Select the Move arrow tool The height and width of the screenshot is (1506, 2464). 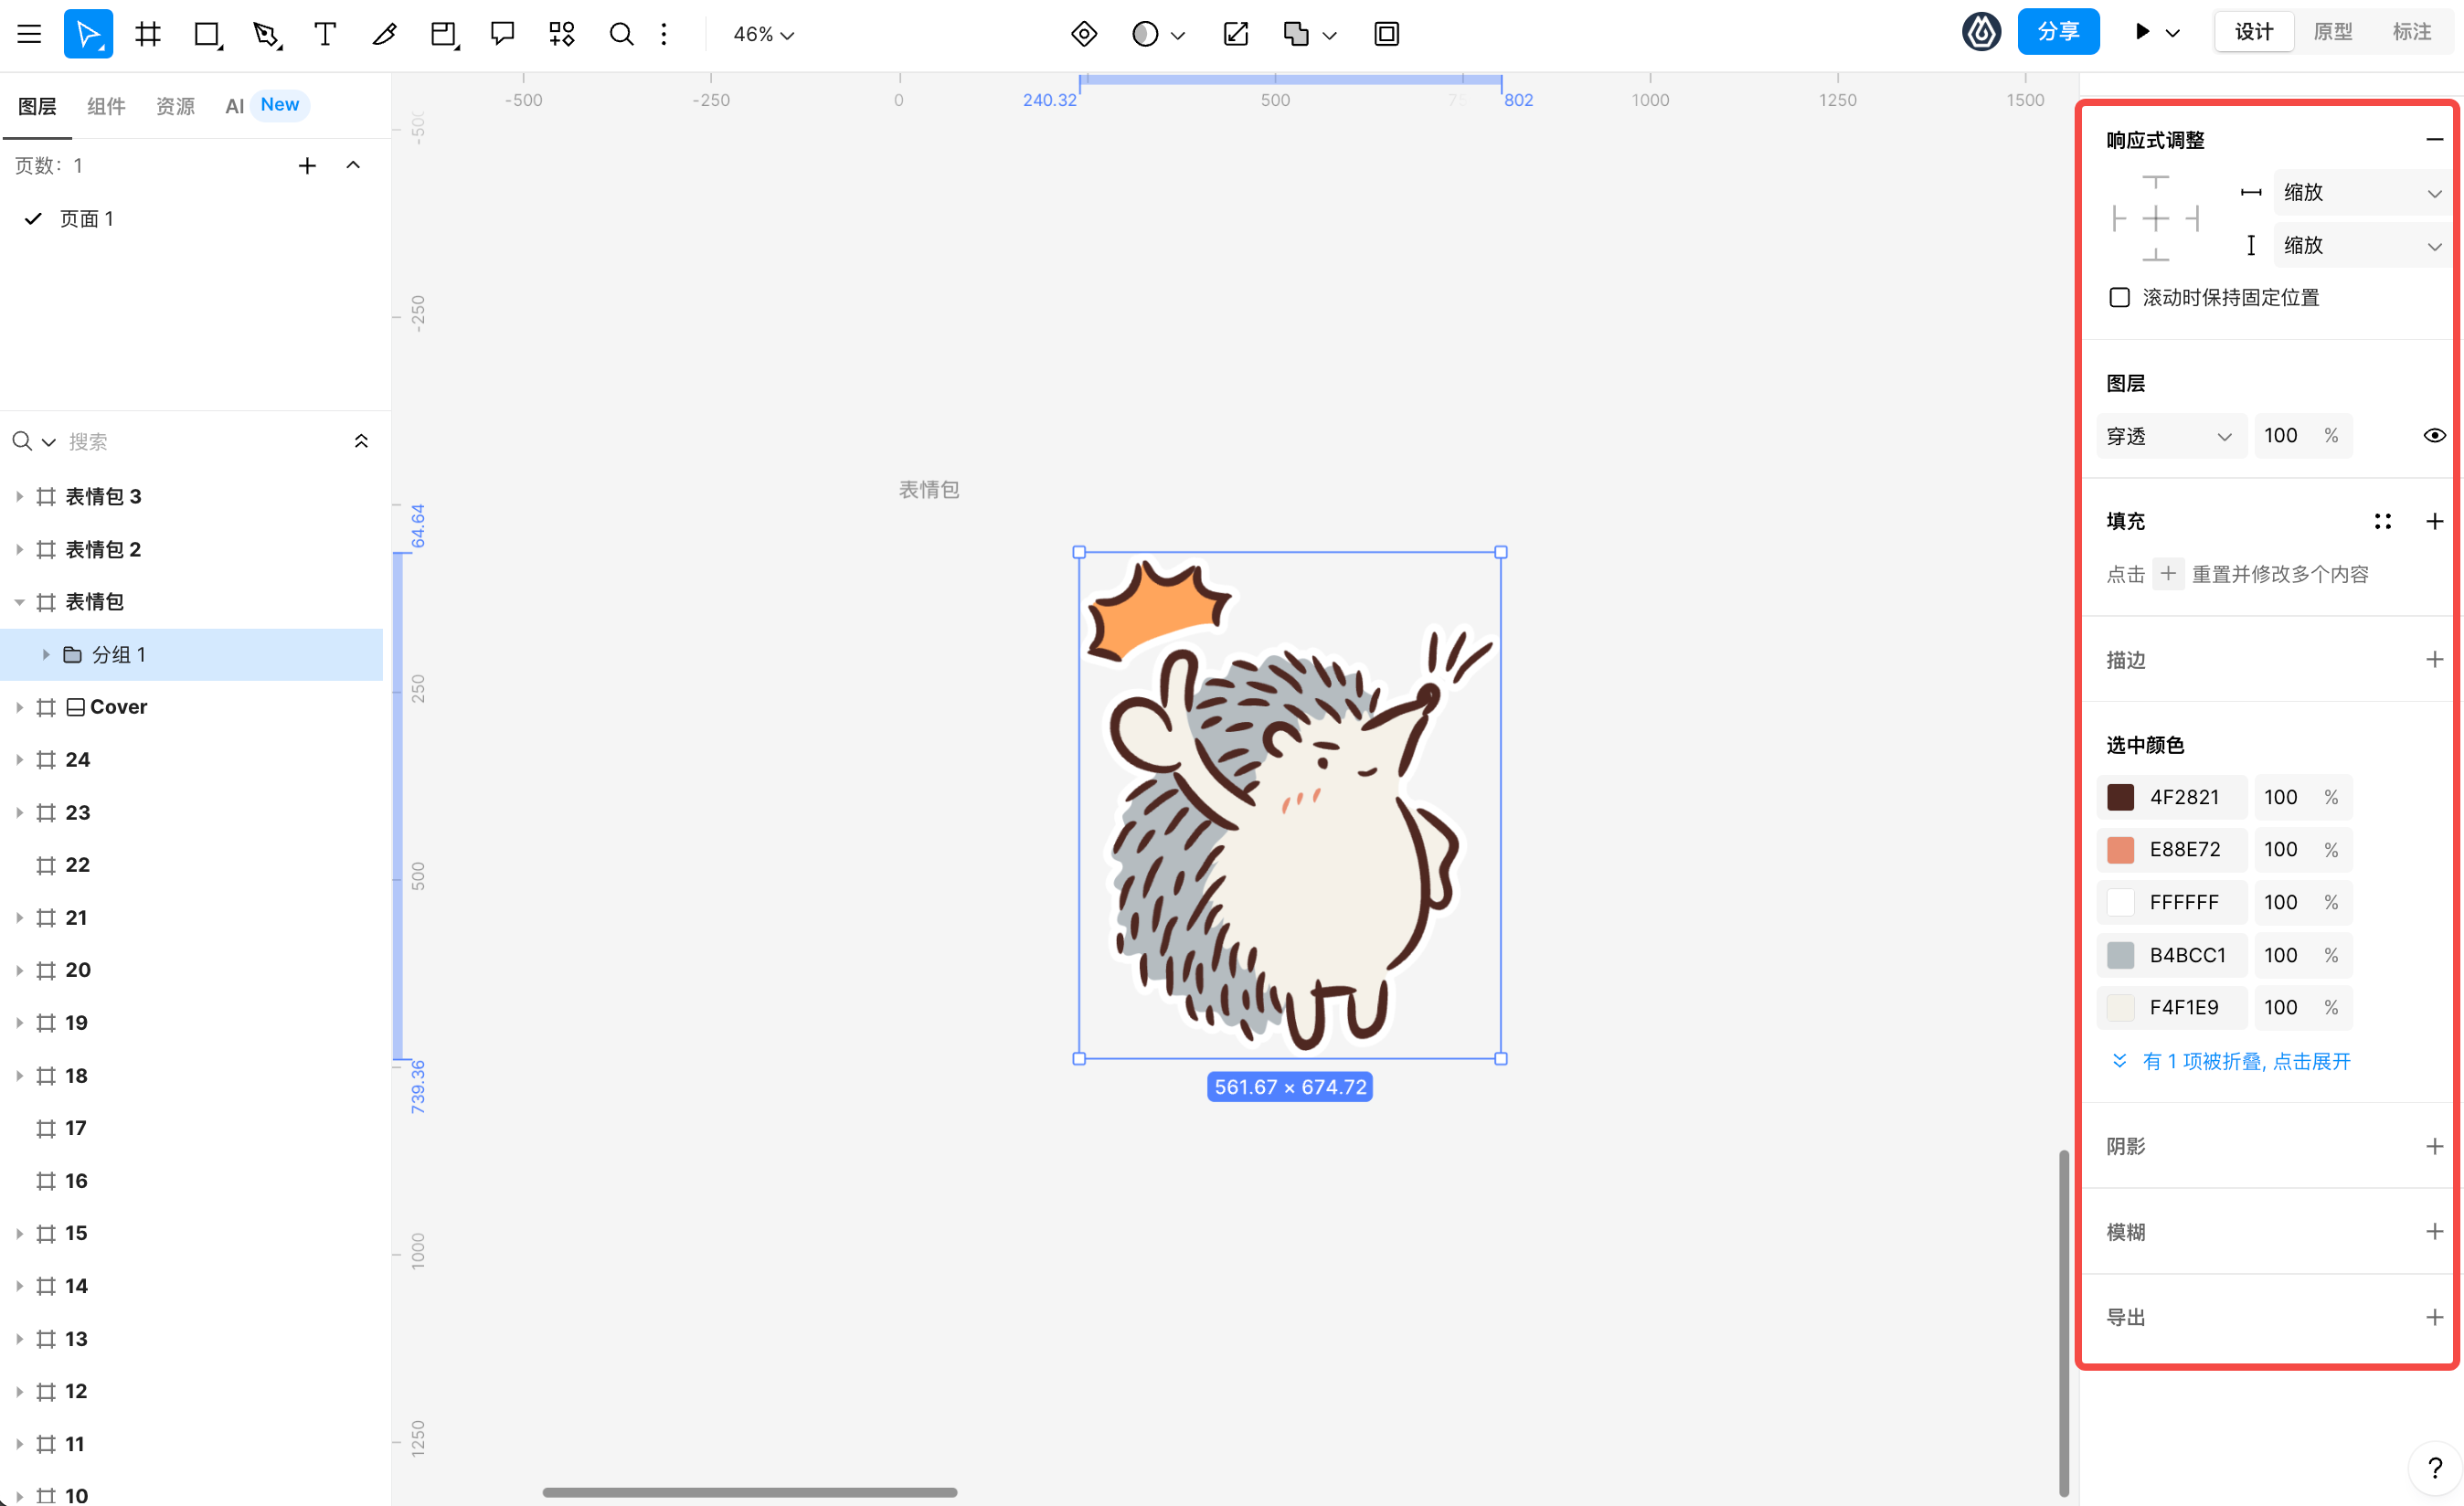click(x=88, y=34)
